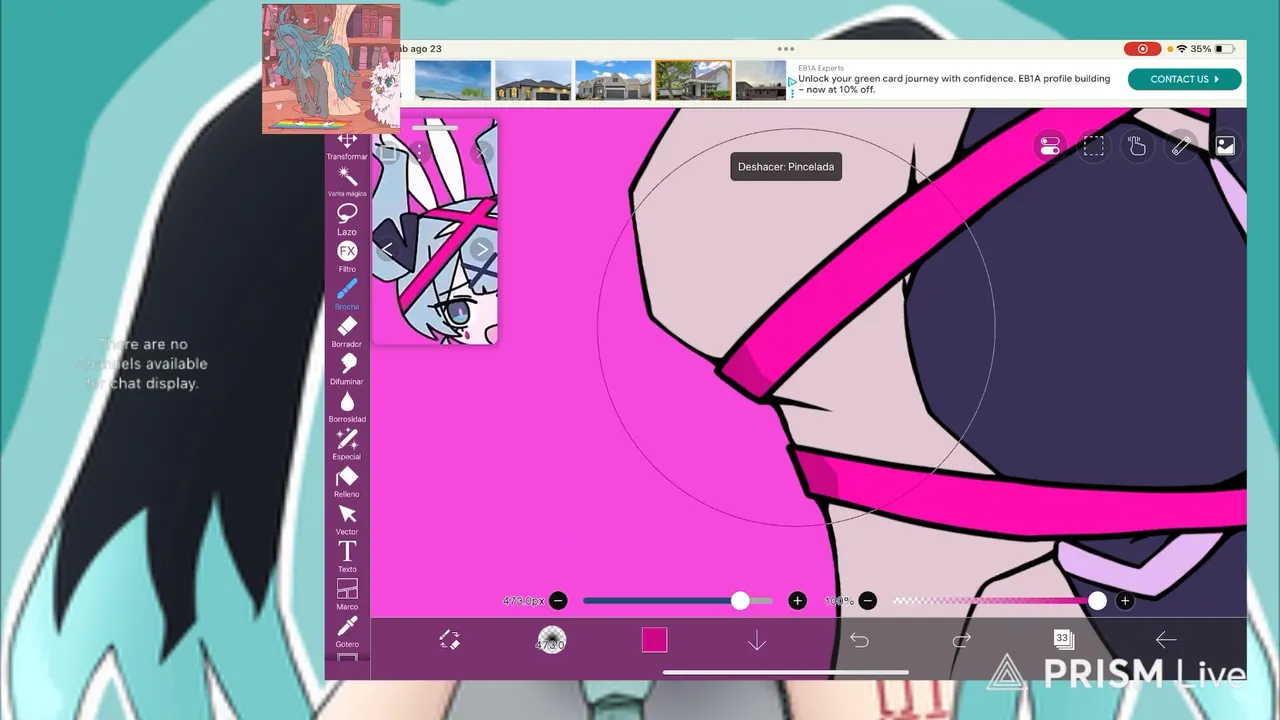Select the Difuminar smudge tool

point(347,369)
